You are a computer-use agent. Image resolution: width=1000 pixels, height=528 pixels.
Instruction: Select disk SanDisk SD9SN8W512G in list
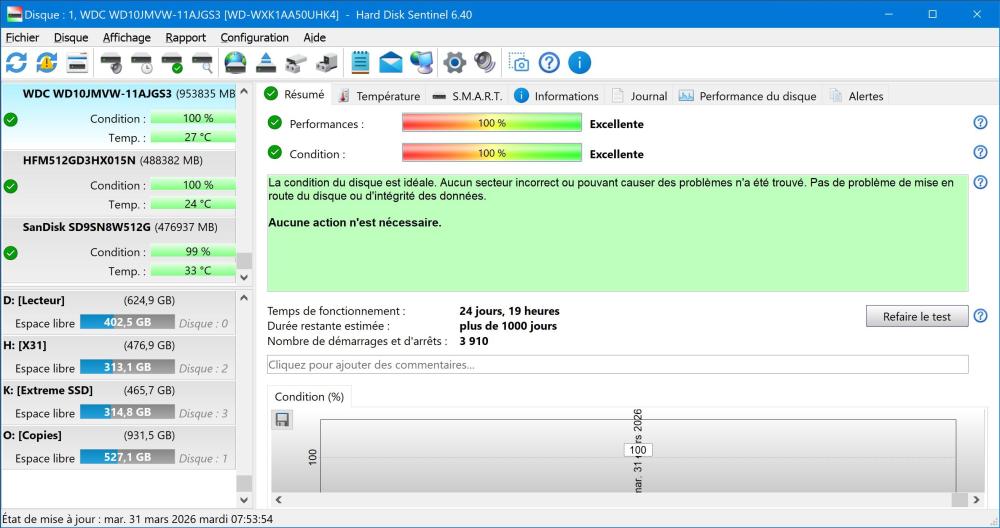(x=119, y=249)
